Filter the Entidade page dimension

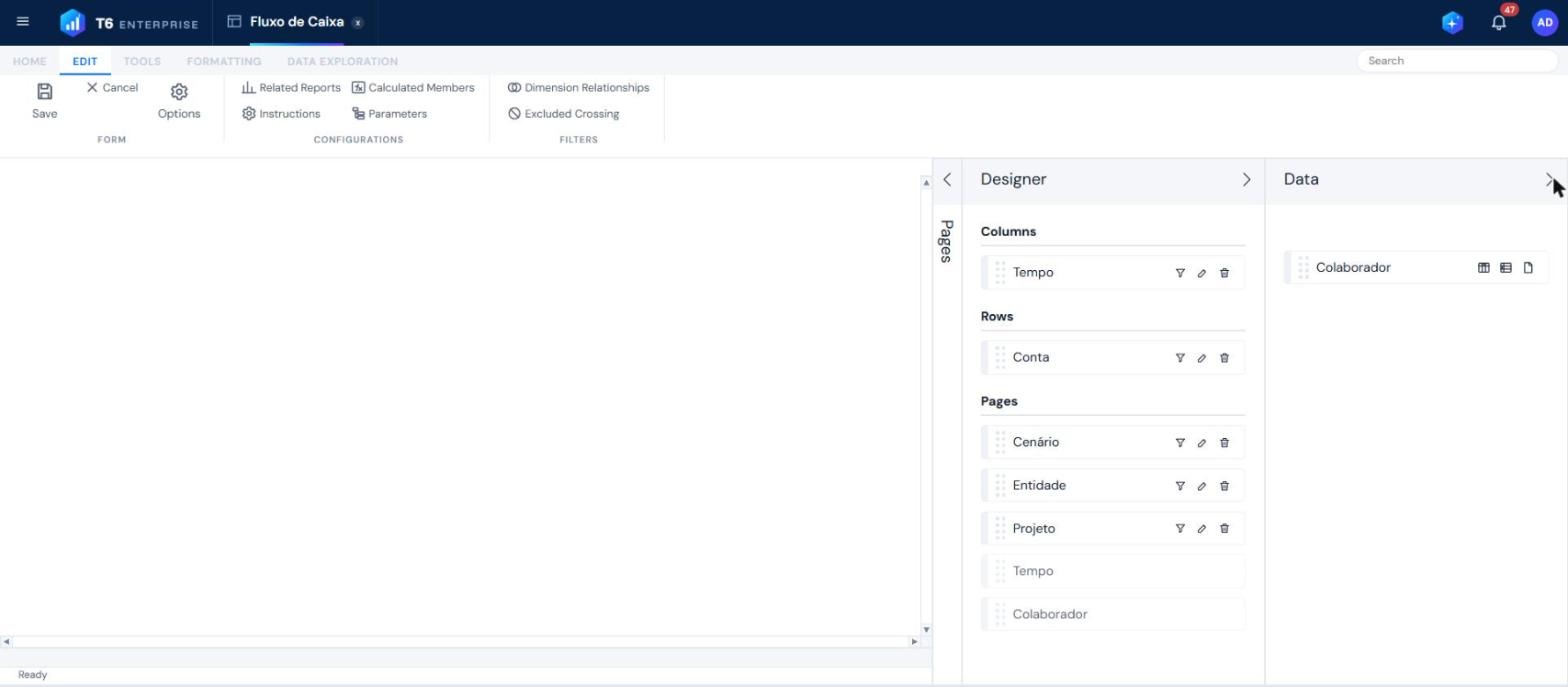tap(1180, 486)
